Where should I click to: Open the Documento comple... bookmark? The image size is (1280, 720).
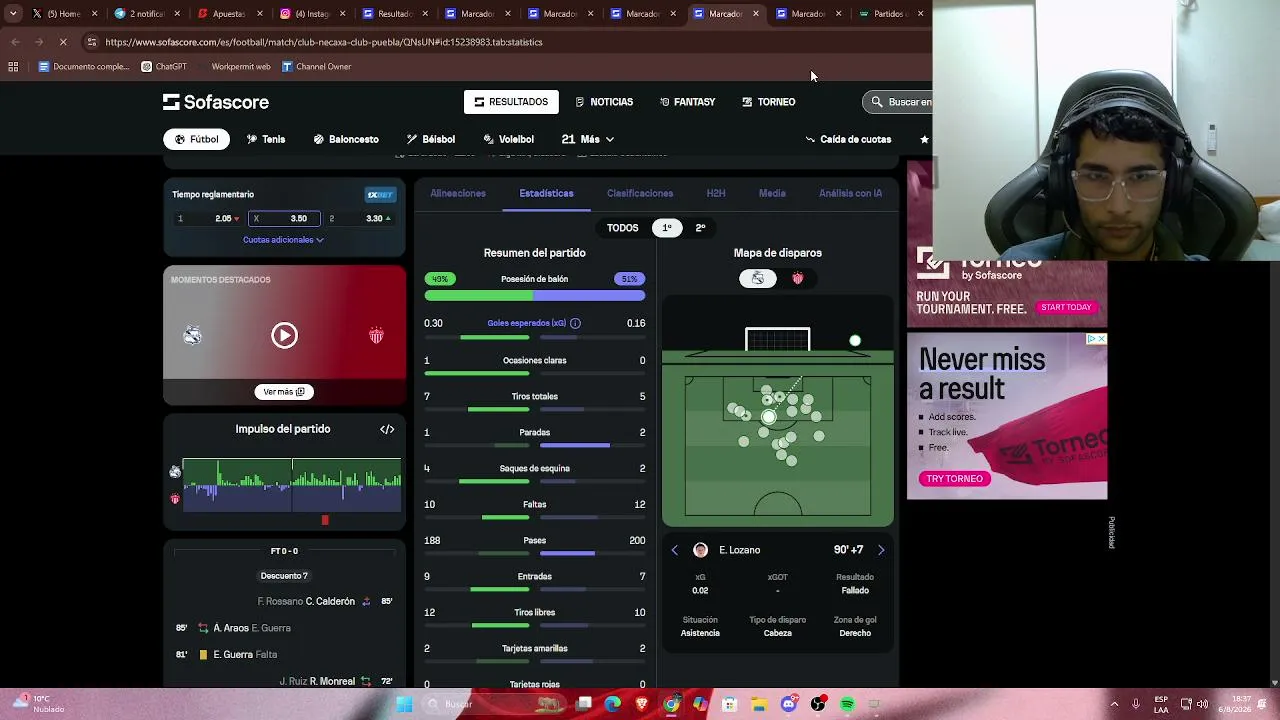tap(83, 67)
